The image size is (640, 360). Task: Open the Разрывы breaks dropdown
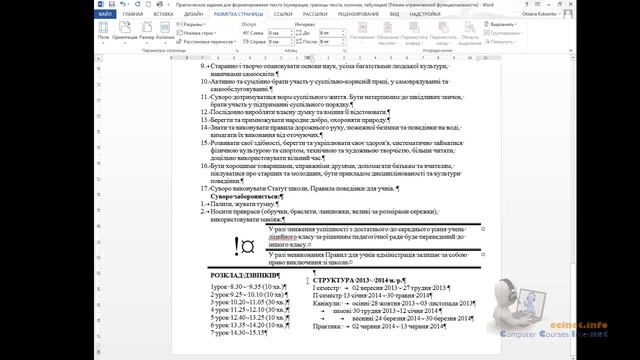pos(191,24)
